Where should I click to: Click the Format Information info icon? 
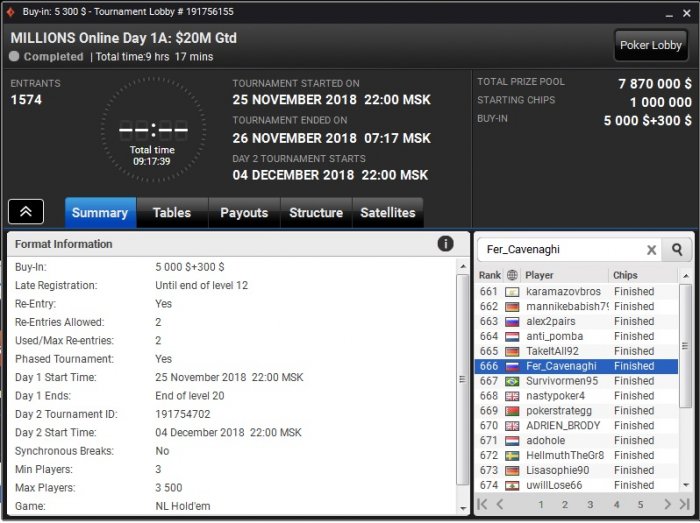click(x=445, y=244)
